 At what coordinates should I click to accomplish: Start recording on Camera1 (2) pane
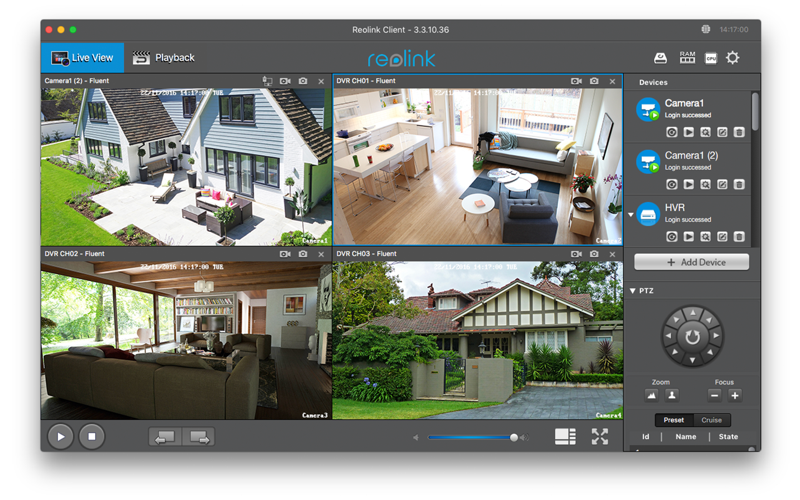pos(285,81)
